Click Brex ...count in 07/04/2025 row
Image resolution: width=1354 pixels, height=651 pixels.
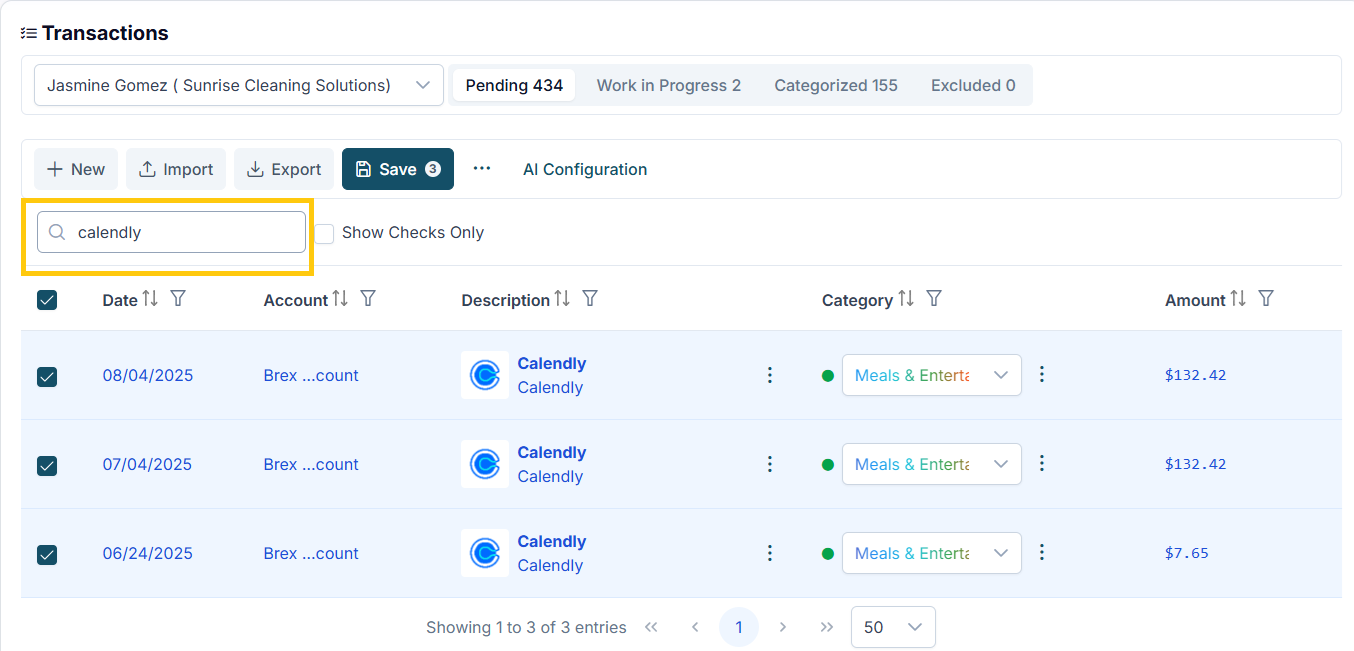click(311, 464)
